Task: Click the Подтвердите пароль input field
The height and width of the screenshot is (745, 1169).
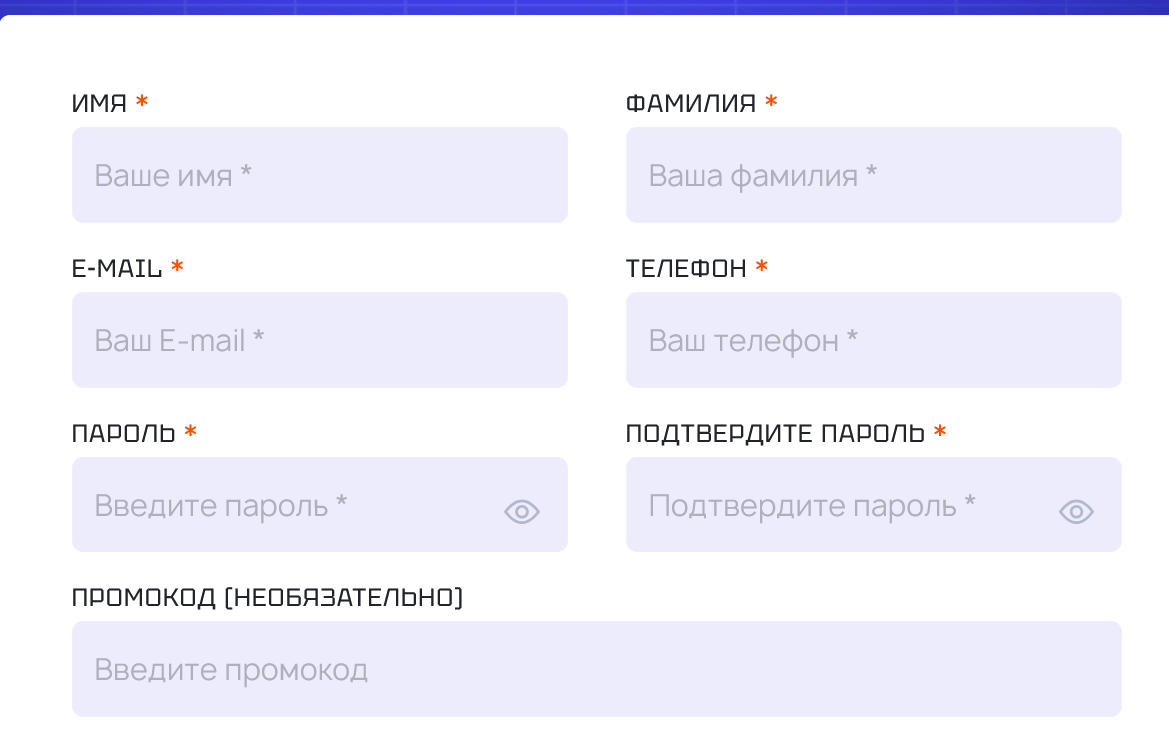Action: (x=840, y=505)
